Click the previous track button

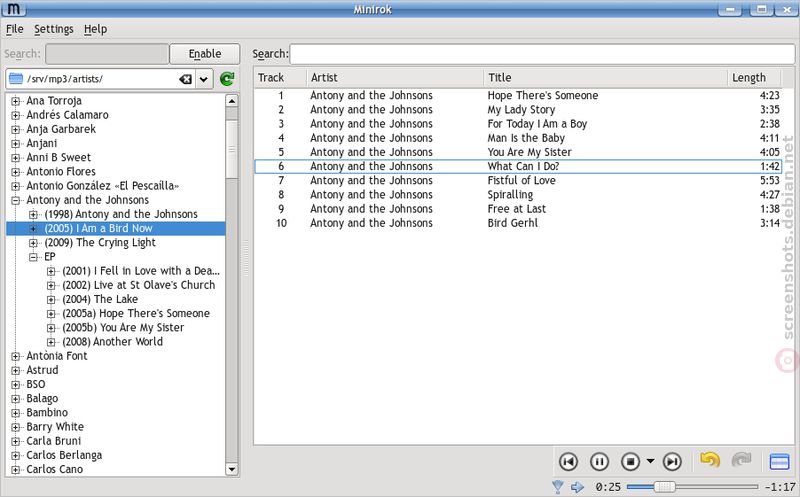point(568,462)
